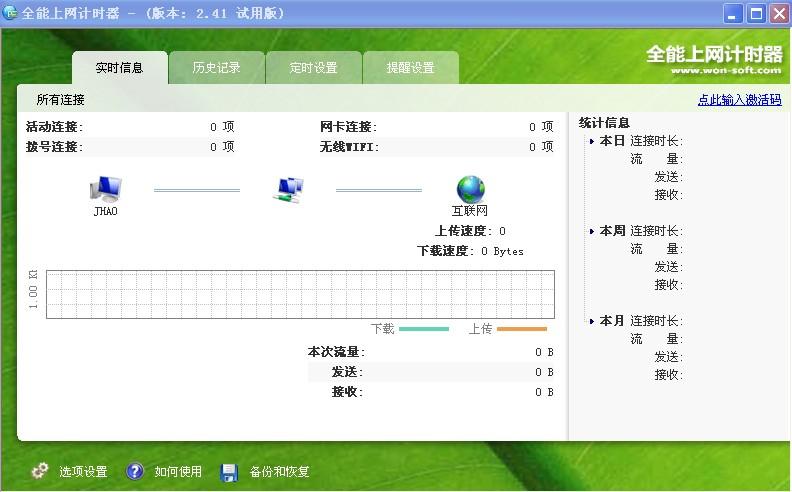The width and height of the screenshot is (792, 492).
Task: Click the 活动连接 label
Action: pos(54,127)
